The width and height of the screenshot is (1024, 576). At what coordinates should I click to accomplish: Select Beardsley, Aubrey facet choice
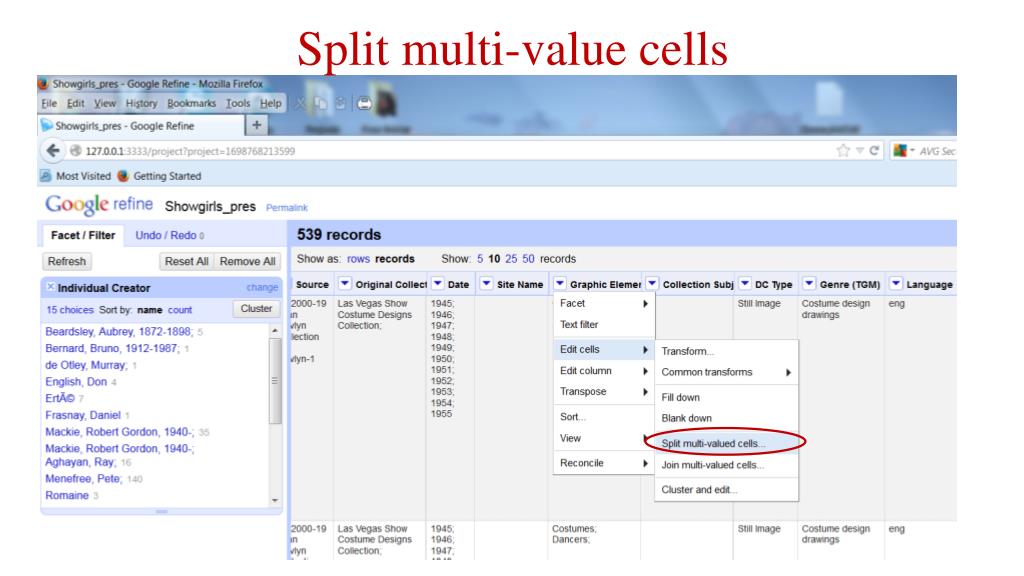[118, 332]
